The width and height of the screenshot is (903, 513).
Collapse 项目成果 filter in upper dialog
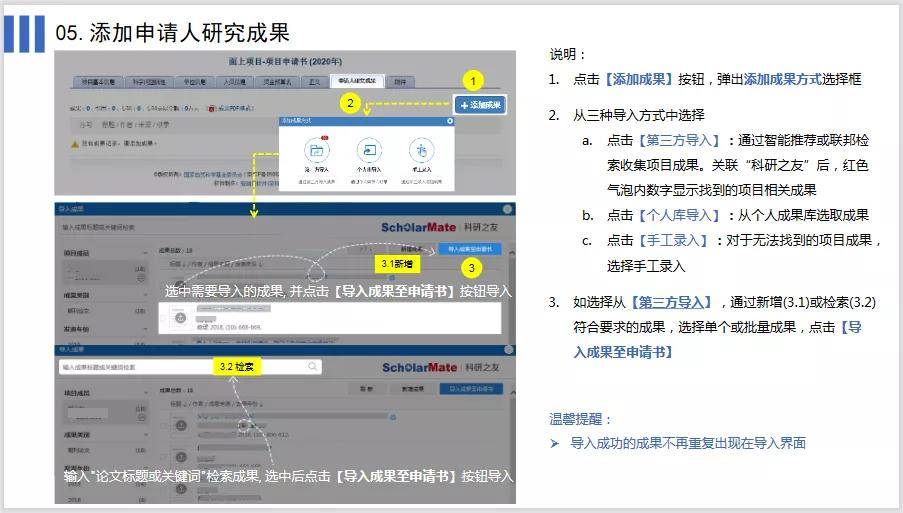click(x=145, y=253)
